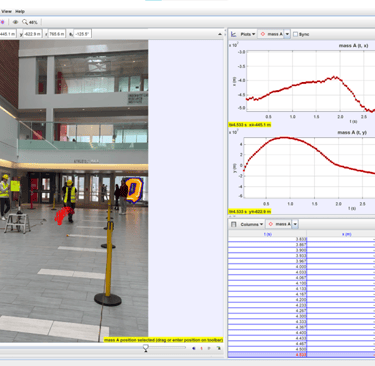This screenshot has height=366, width=375.
Task: Click the y position field showing -622.9 m
Action: click(x=32, y=34)
